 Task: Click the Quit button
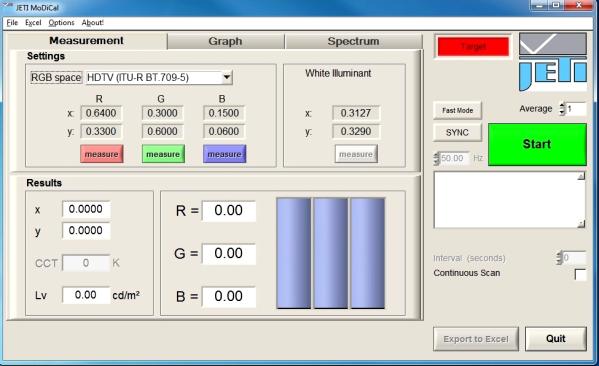(556, 338)
